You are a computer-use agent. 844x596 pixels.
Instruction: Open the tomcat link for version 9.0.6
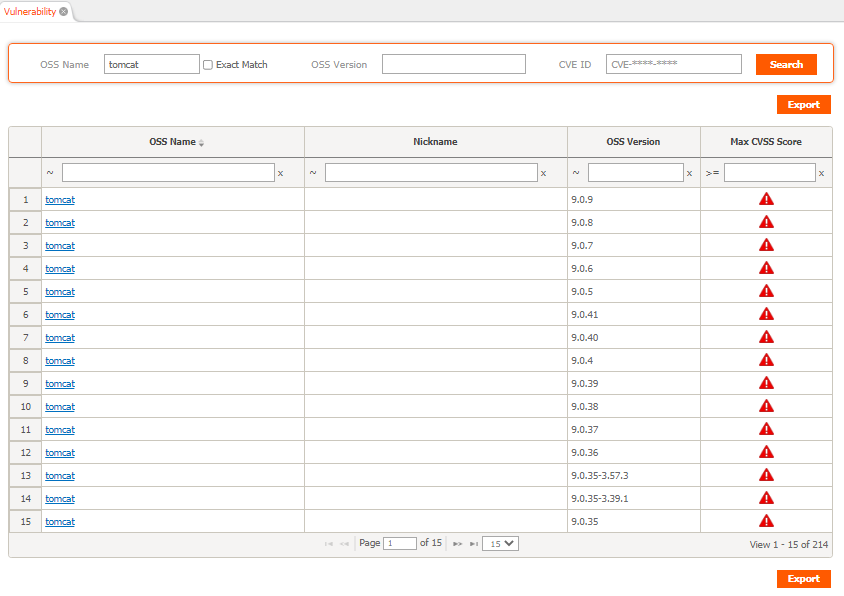coord(60,269)
